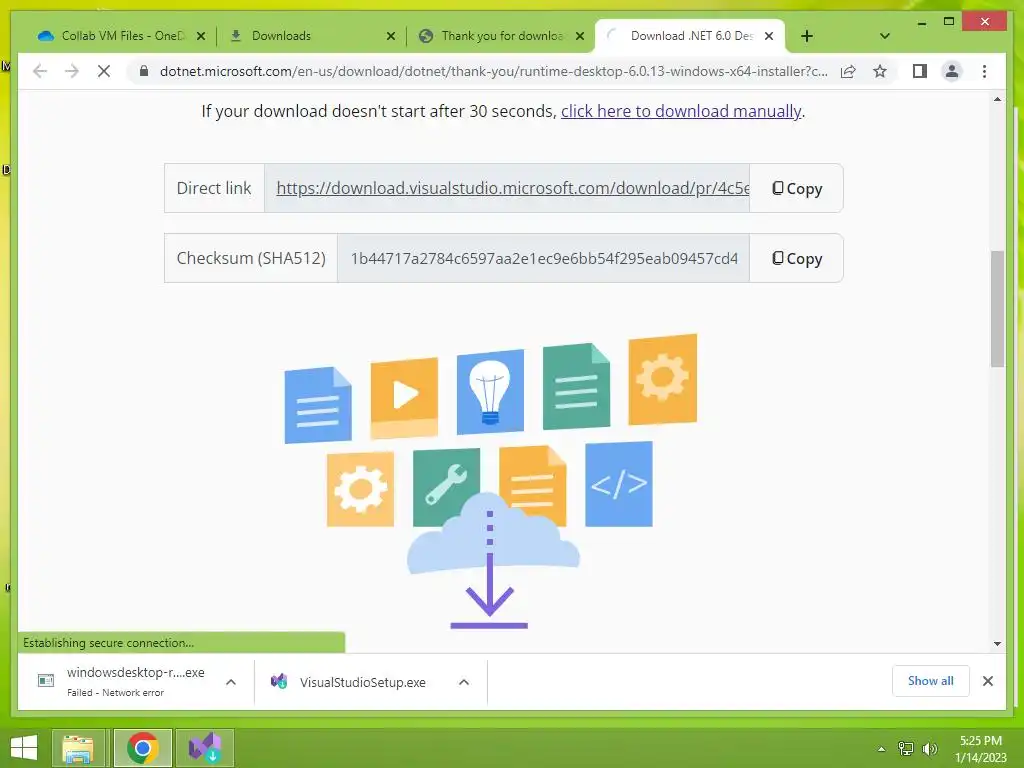
Task: Show hidden system tray icons
Action: 882,749
